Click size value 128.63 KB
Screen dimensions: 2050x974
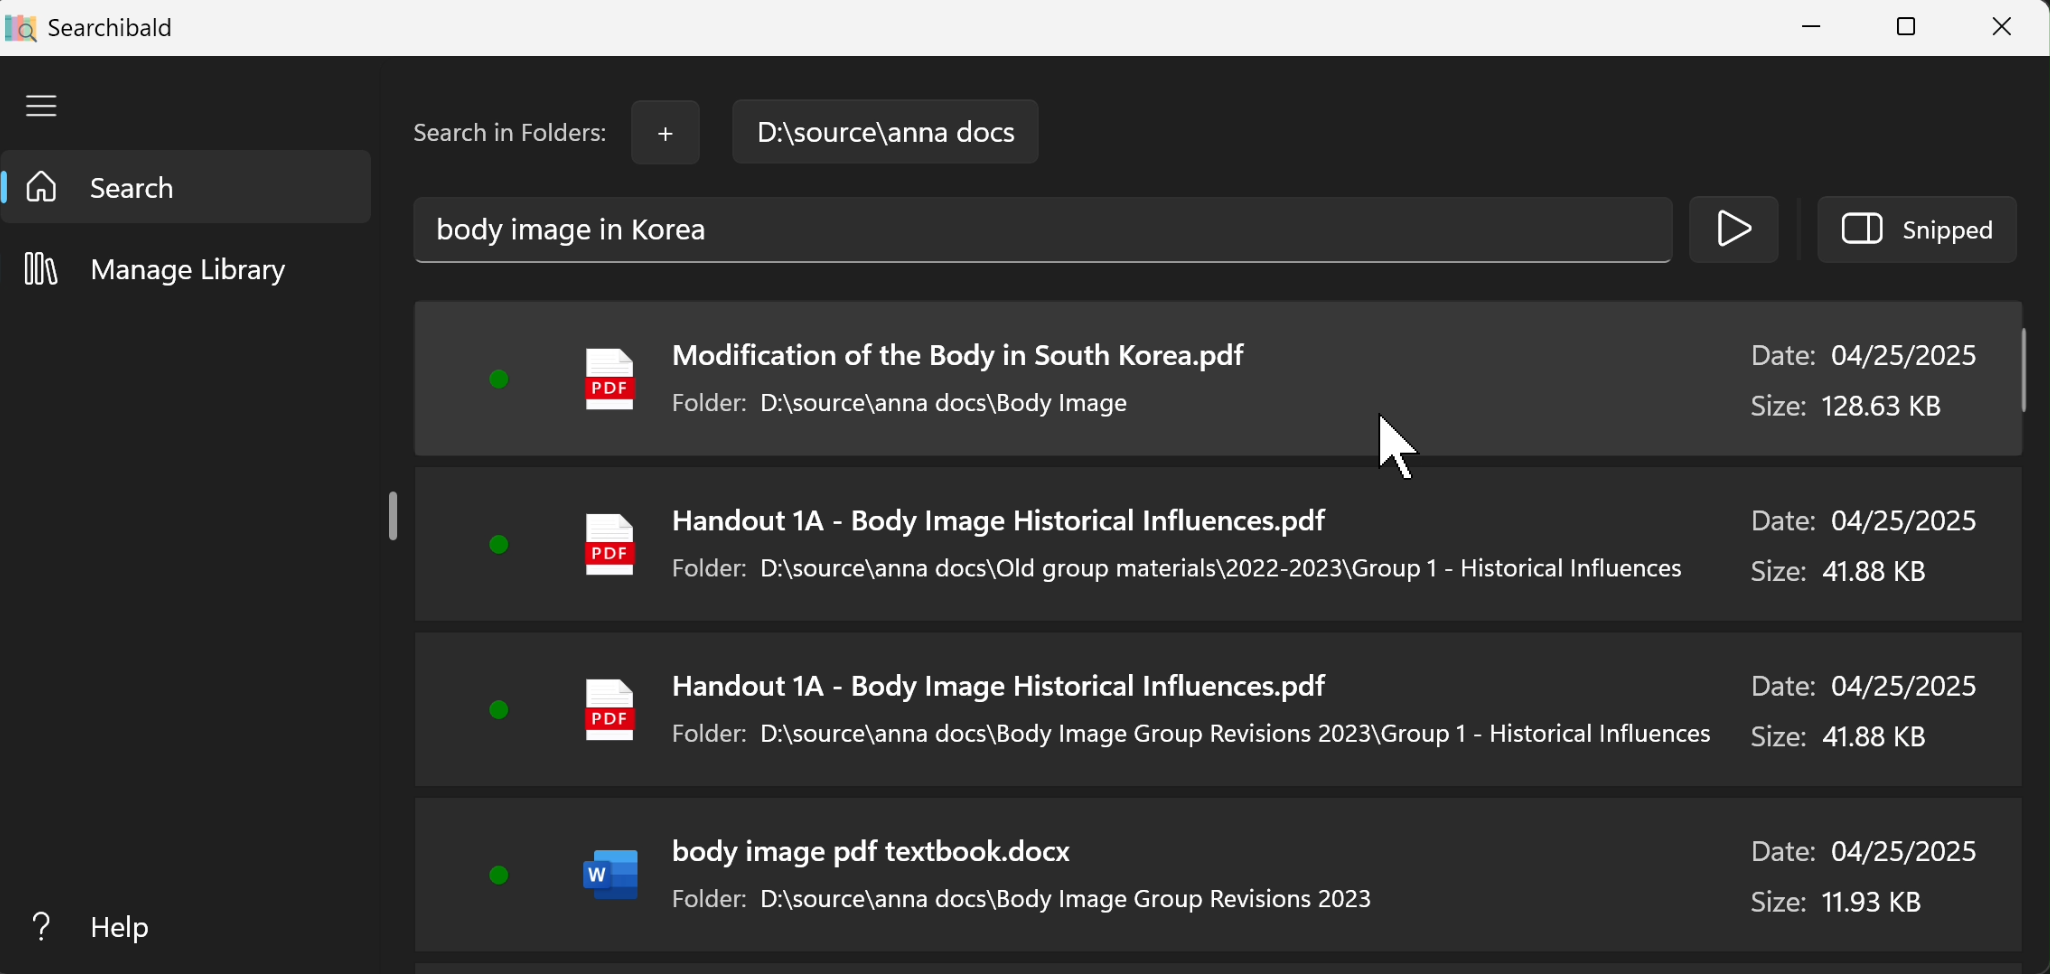(x=1881, y=406)
